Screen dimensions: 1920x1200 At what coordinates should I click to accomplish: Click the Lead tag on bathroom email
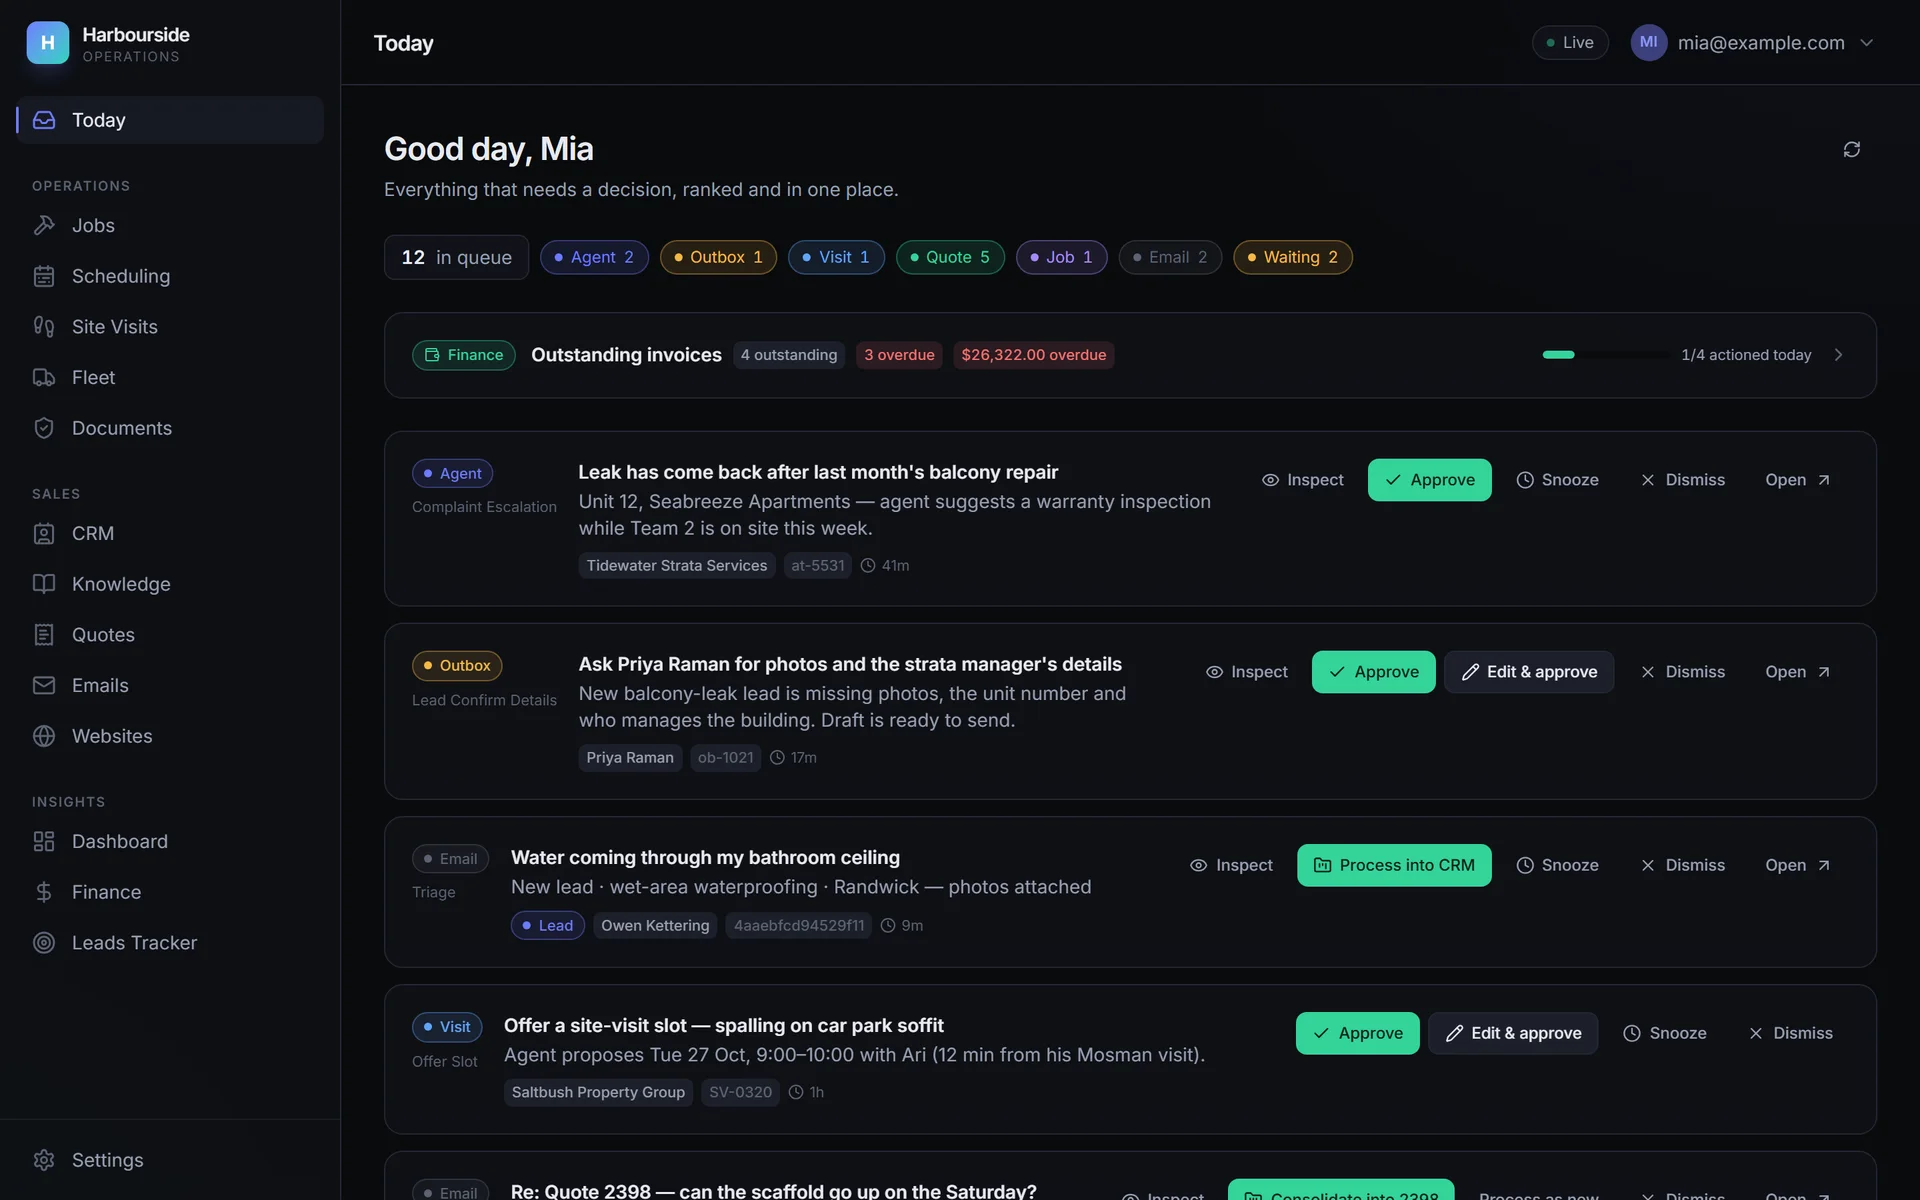(x=547, y=925)
